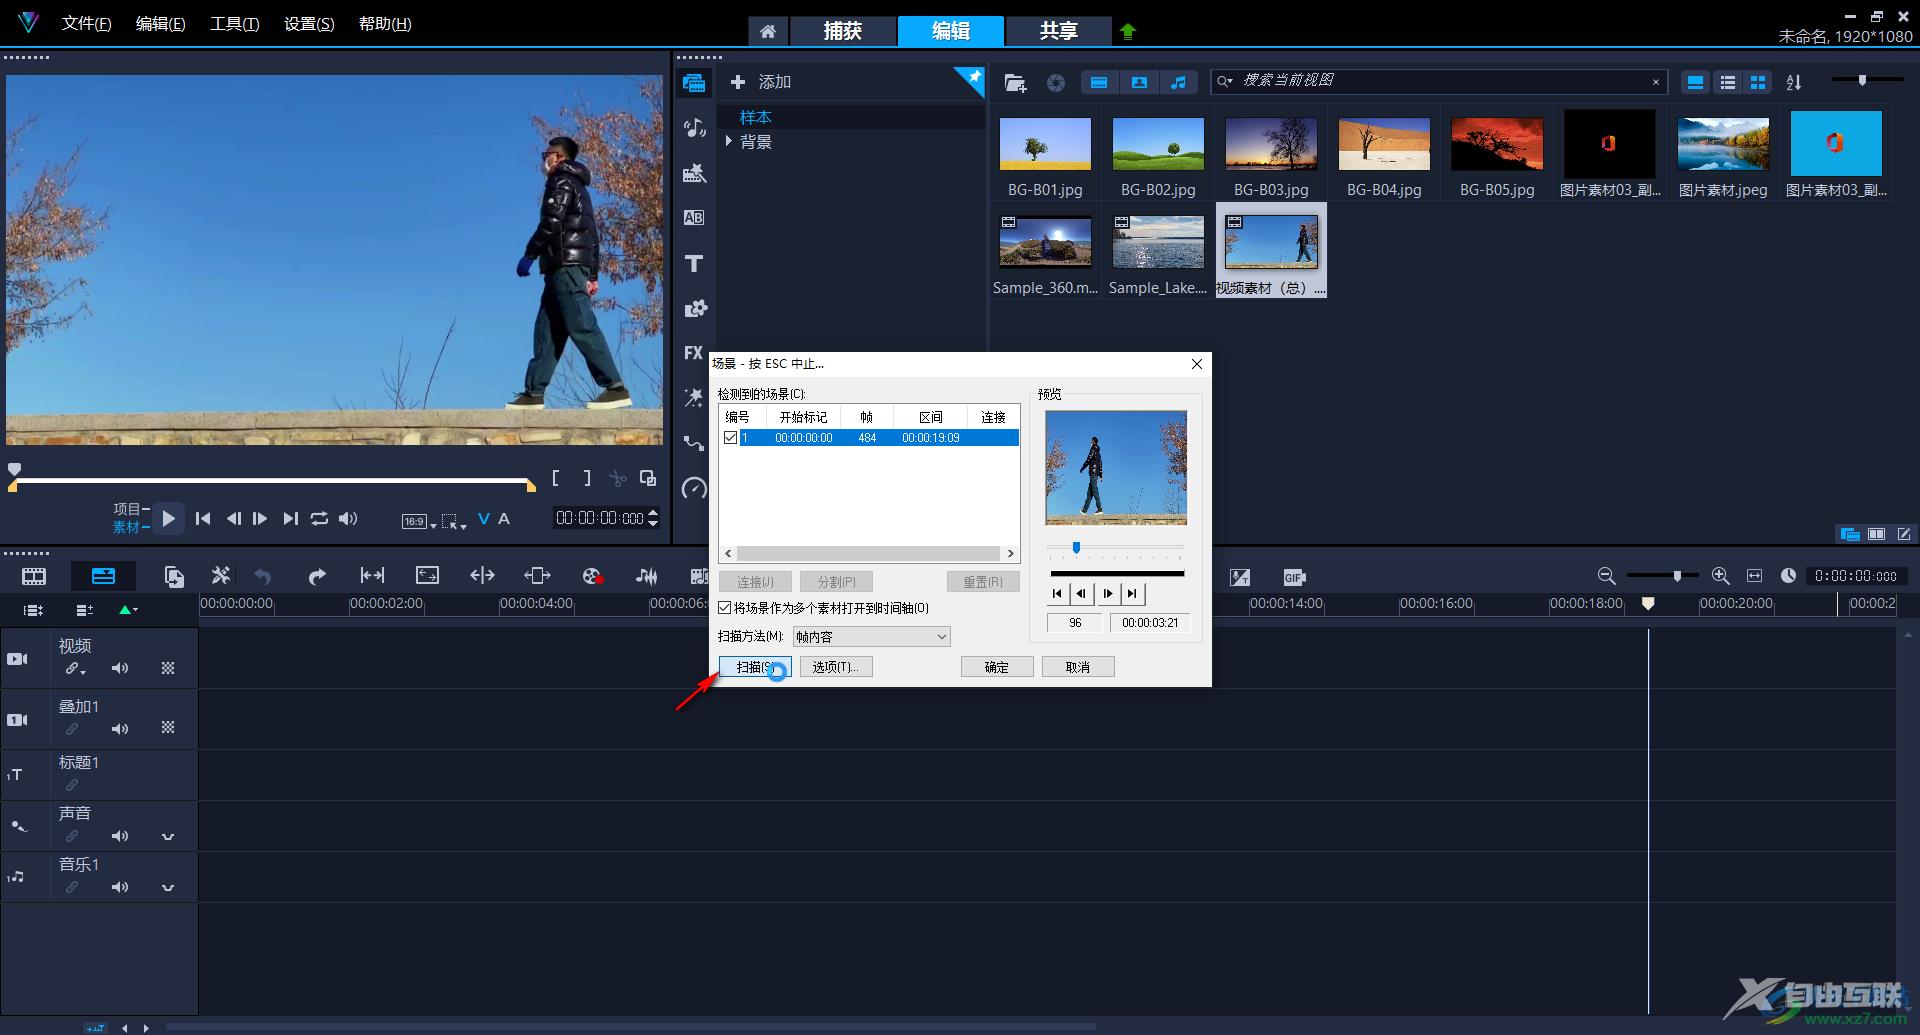Viewport: 1920px width, 1035px height.
Task: Toggle show audio files filter in library
Action: pos(1178,83)
